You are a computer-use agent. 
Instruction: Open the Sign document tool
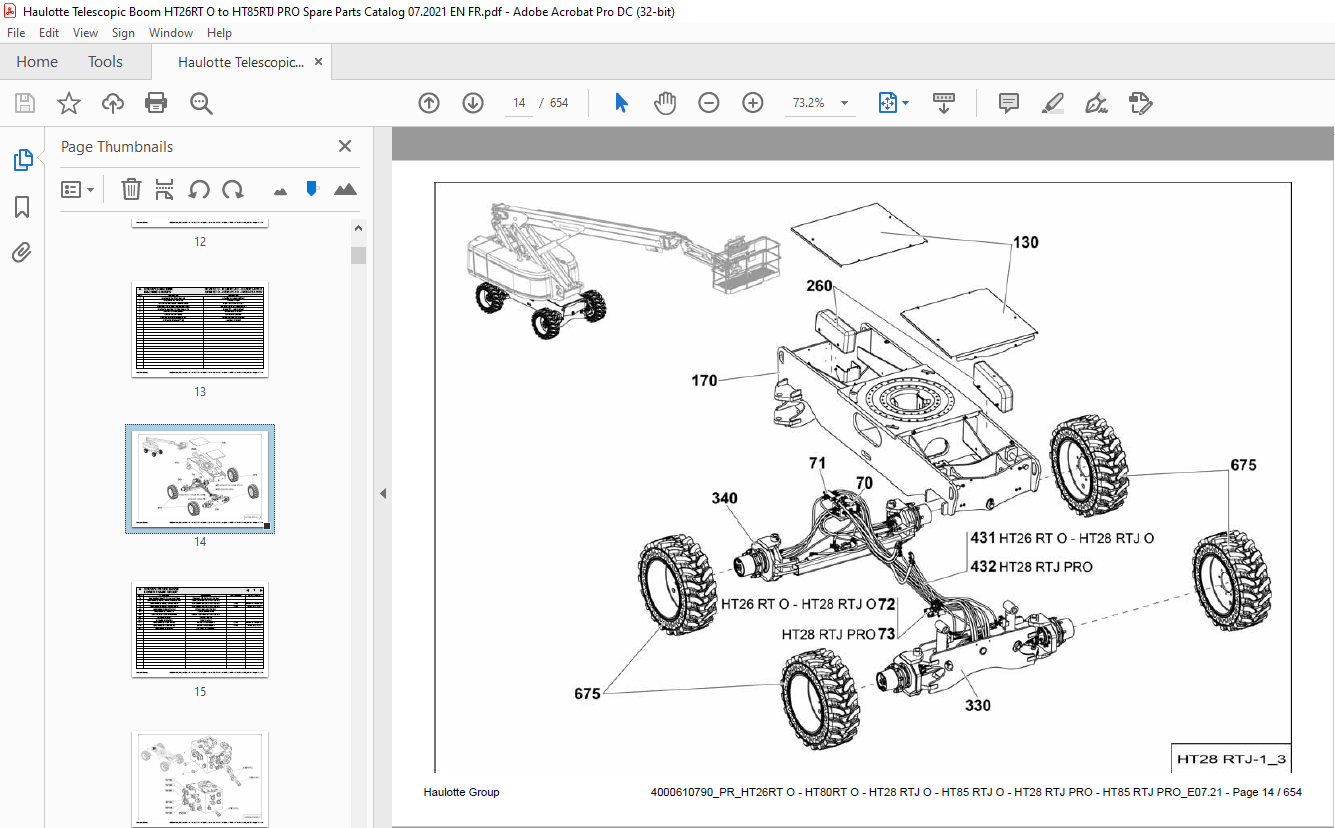pos(1096,103)
